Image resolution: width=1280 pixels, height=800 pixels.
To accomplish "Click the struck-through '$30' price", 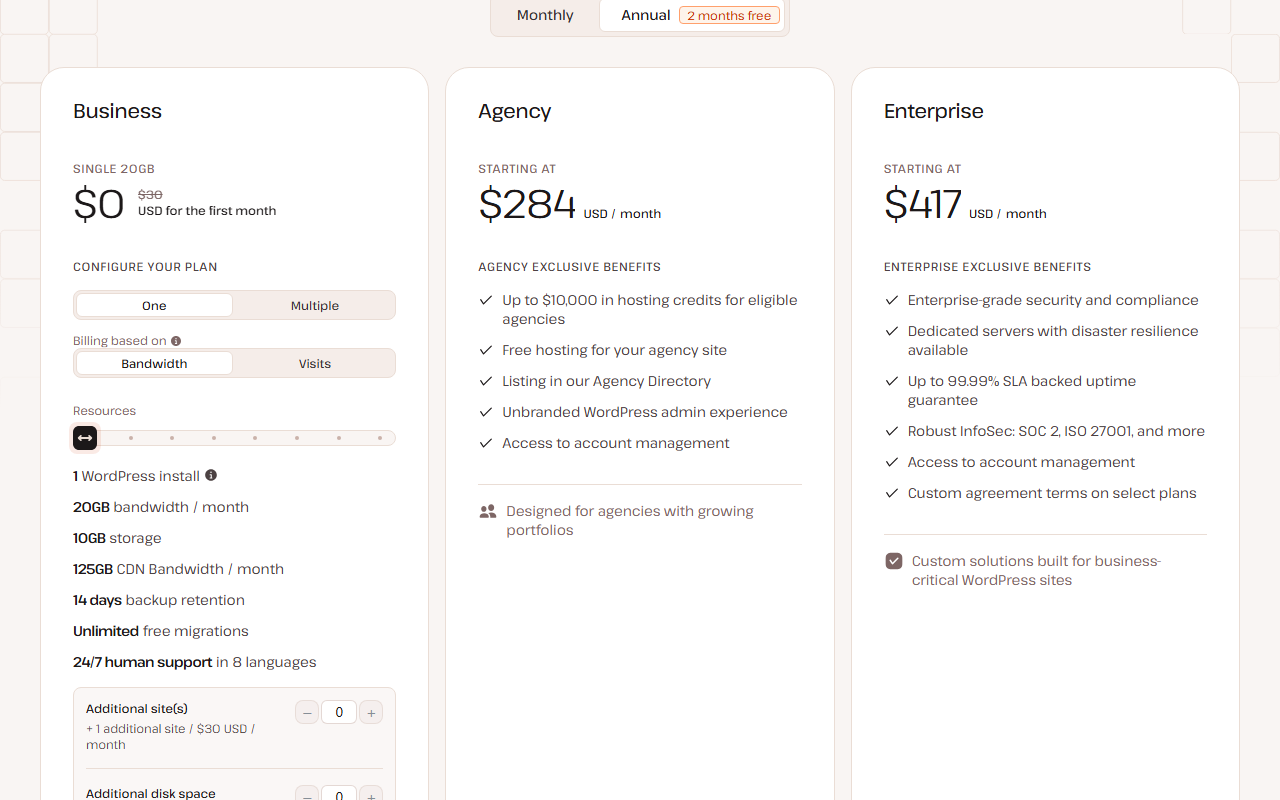I will point(150,195).
